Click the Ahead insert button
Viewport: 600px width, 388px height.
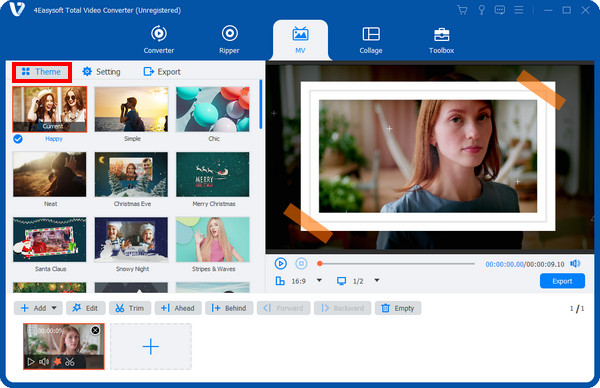178,308
